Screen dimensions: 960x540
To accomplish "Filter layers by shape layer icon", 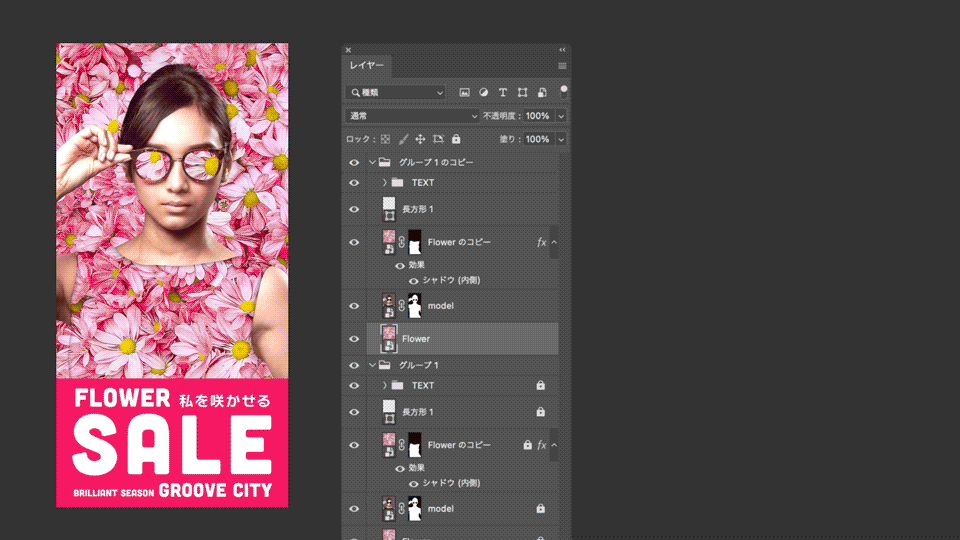I will (522, 92).
